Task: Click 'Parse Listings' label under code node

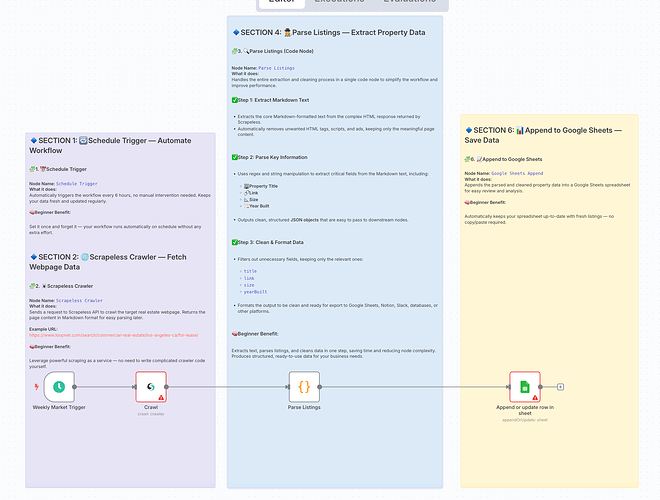Action: pos(304,407)
